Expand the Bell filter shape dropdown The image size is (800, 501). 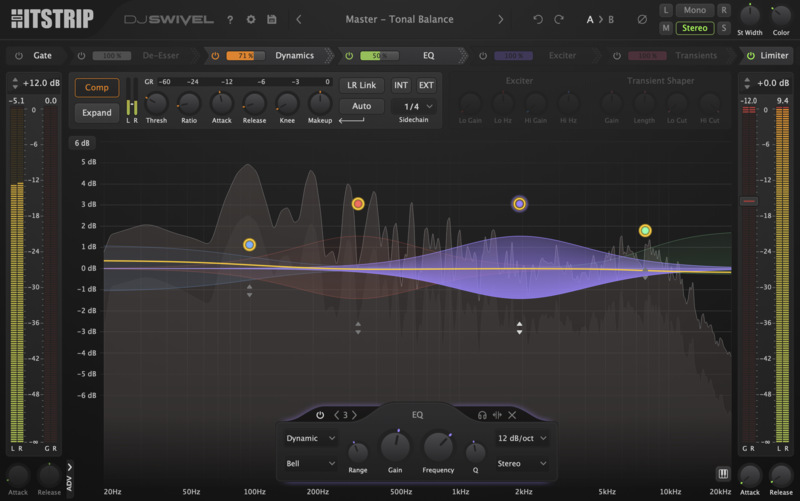click(311, 463)
